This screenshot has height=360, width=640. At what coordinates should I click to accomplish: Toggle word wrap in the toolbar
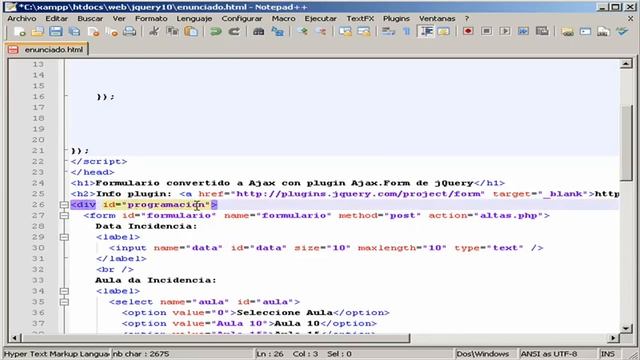point(388,31)
